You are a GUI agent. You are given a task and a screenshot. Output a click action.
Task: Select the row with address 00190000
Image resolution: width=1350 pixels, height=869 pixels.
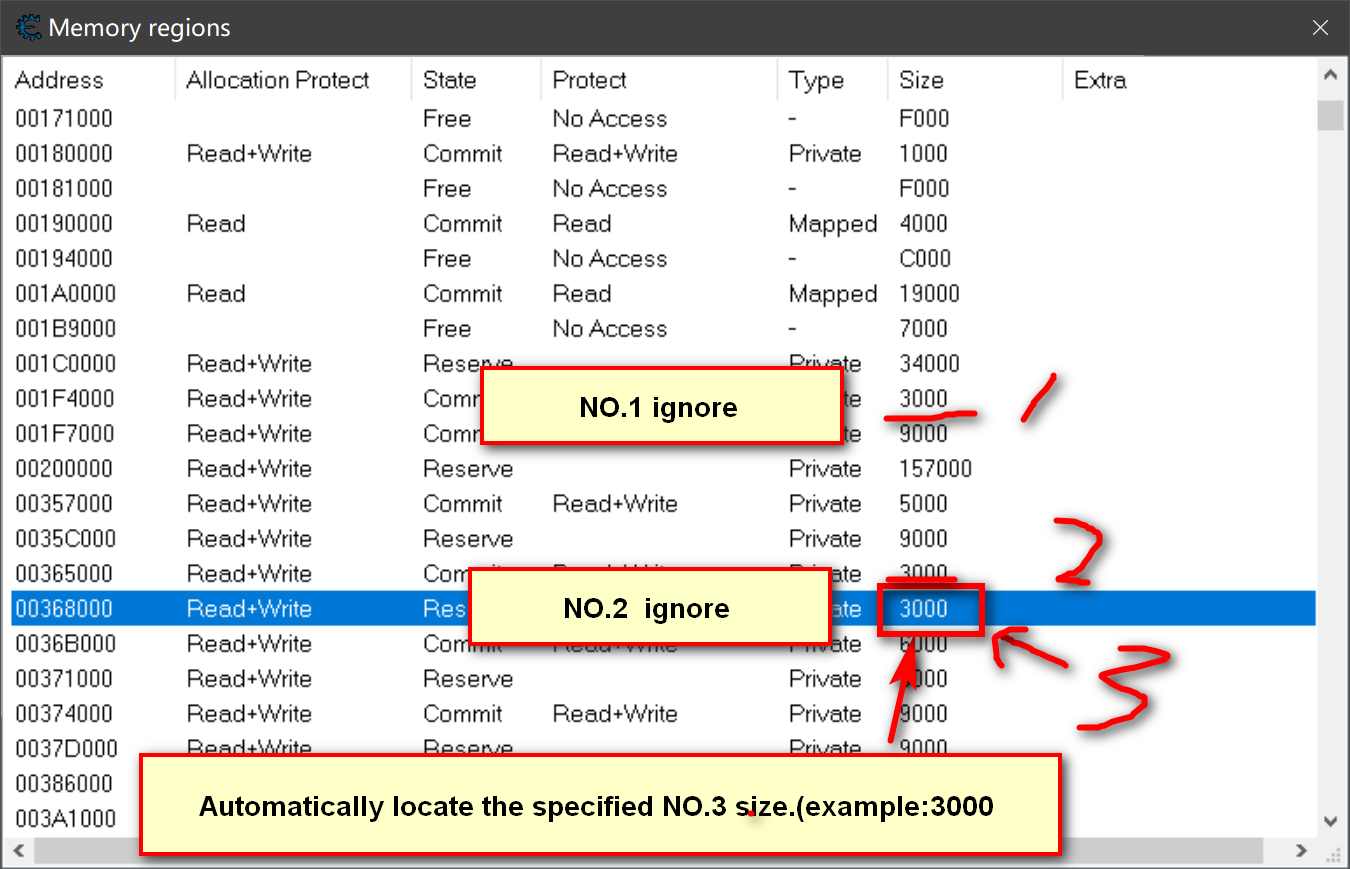click(x=64, y=224)
